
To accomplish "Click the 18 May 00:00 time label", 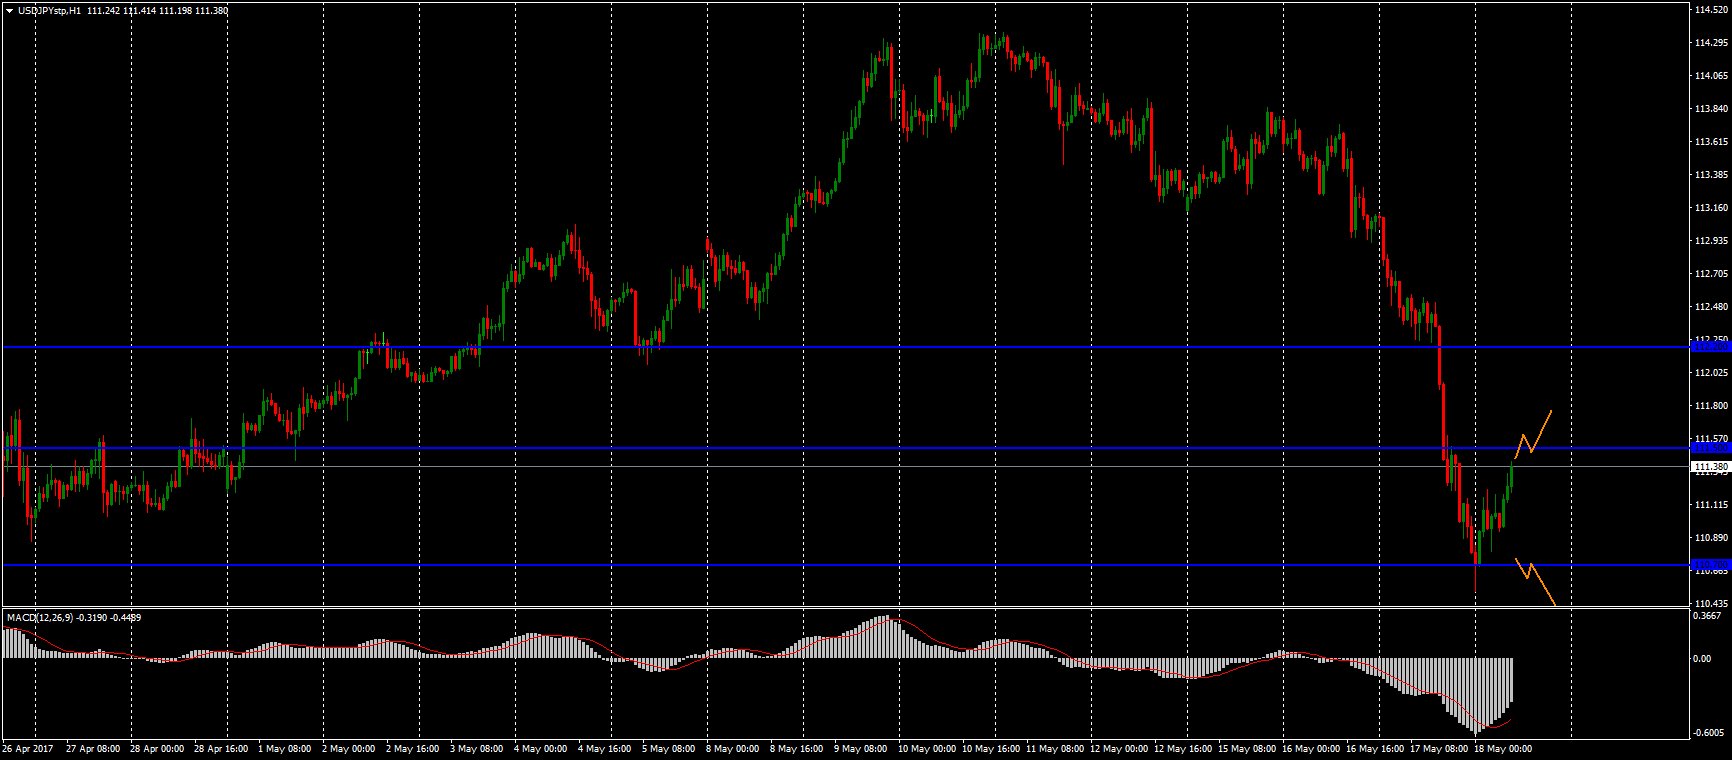I will point(1505,748).
